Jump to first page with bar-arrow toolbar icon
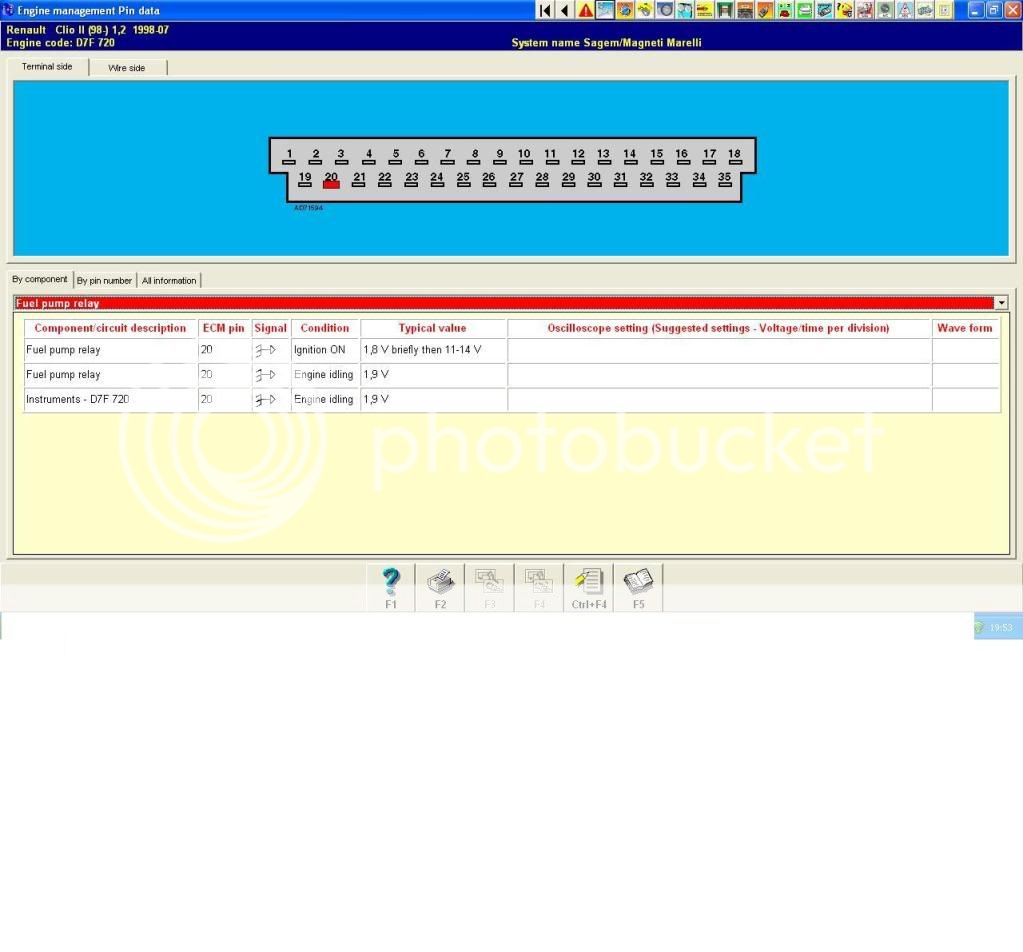The width and height of the screenshot is (1023, 952). 545,10
